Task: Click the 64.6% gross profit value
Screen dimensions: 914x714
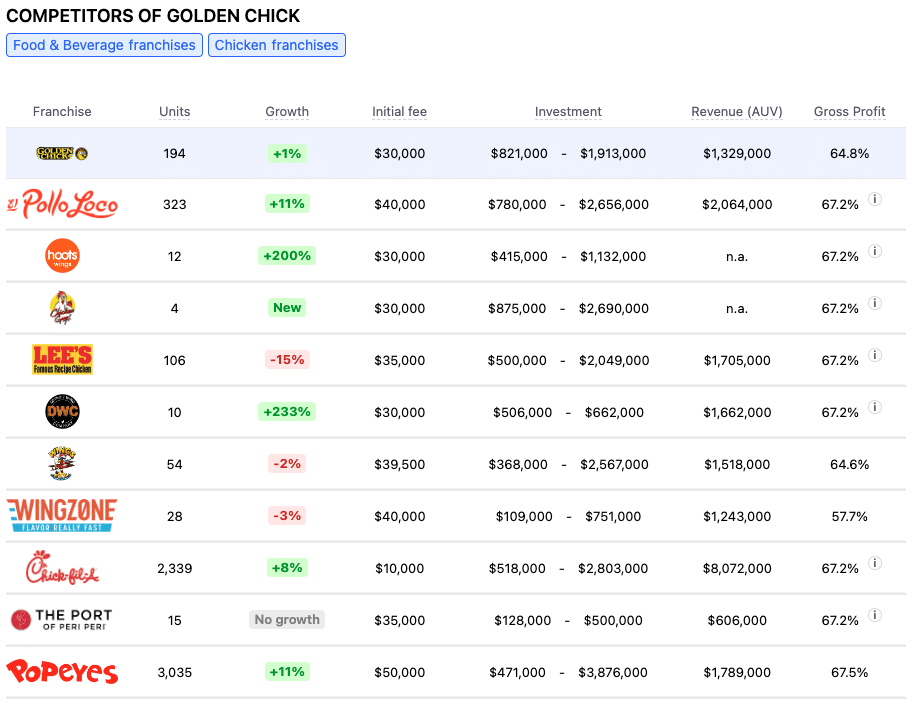Action: coord(849,465)
